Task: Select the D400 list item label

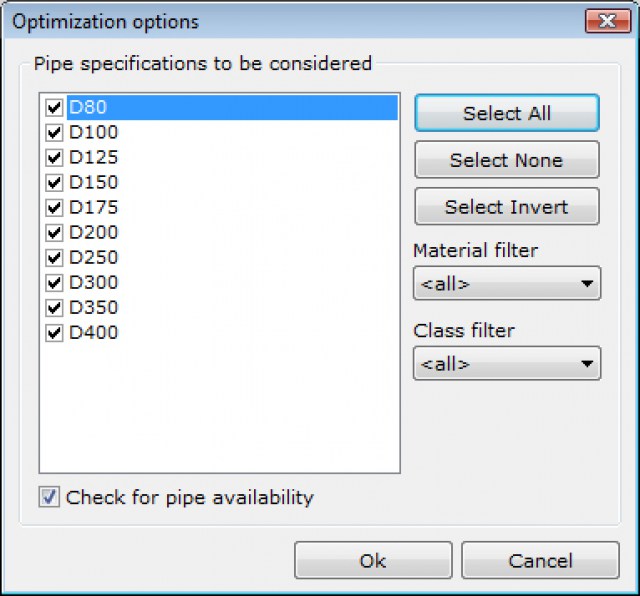Action: click(x=93, y=332)
